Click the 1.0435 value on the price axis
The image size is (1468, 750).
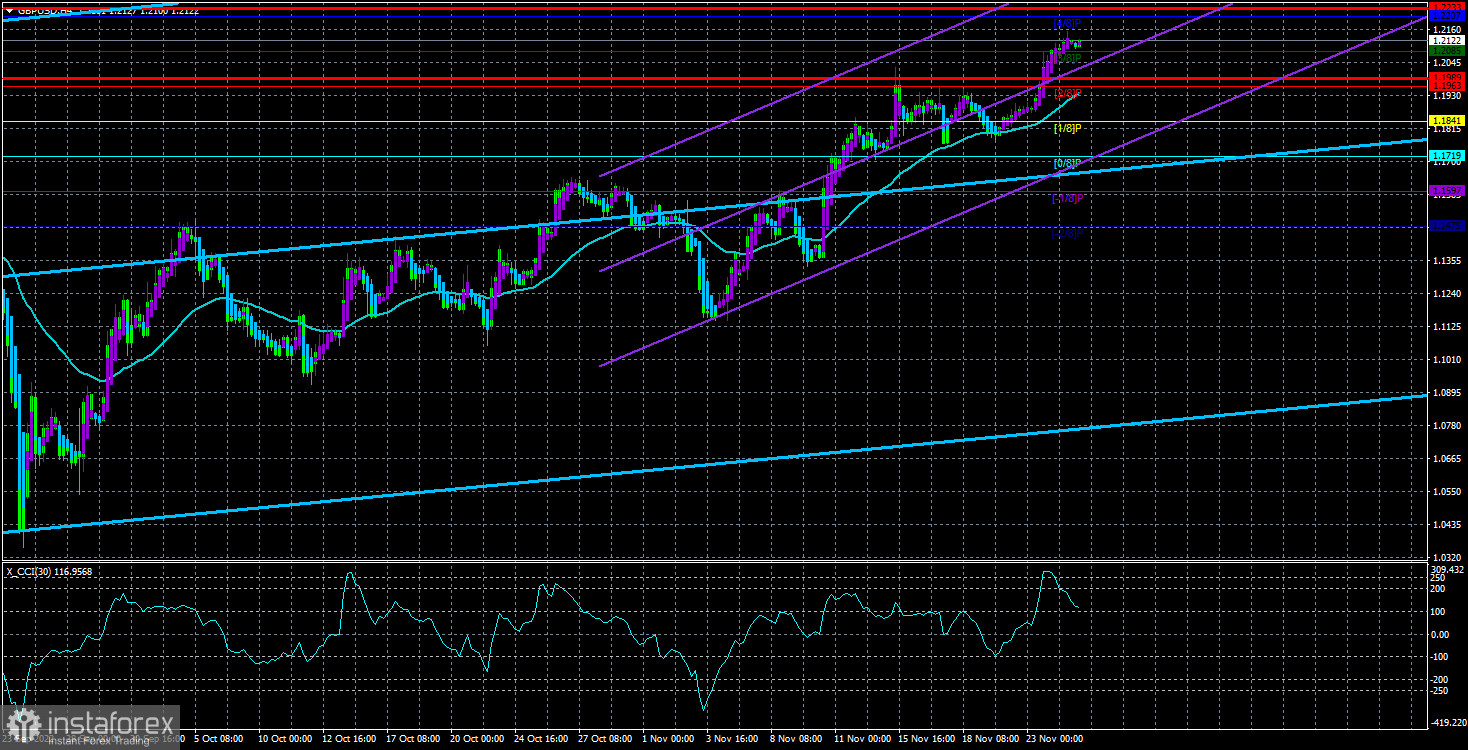click(1445, 525)
